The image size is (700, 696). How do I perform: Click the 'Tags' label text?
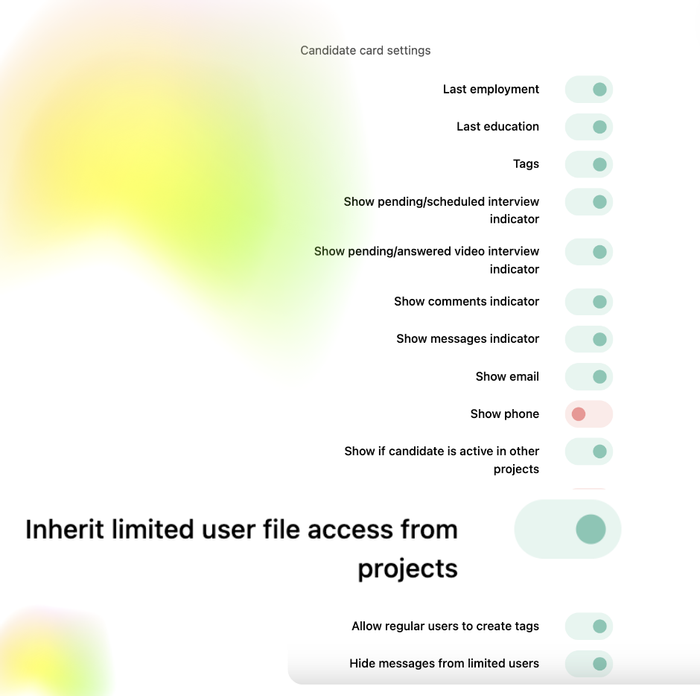[x=526, y=164]
